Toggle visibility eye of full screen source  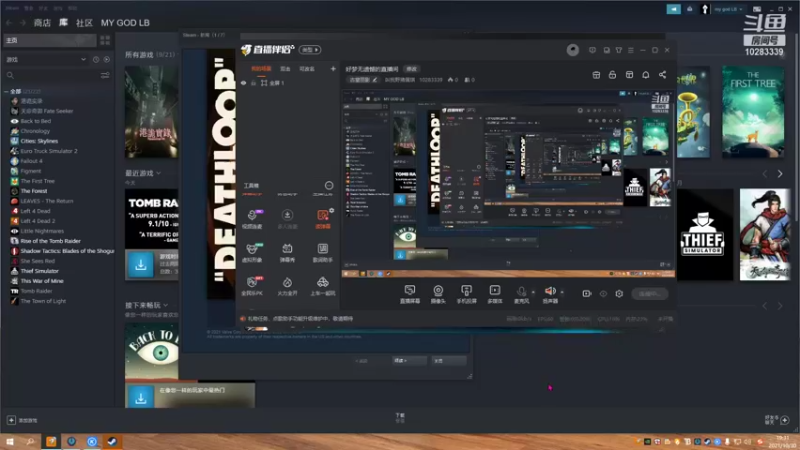[243, 83]
